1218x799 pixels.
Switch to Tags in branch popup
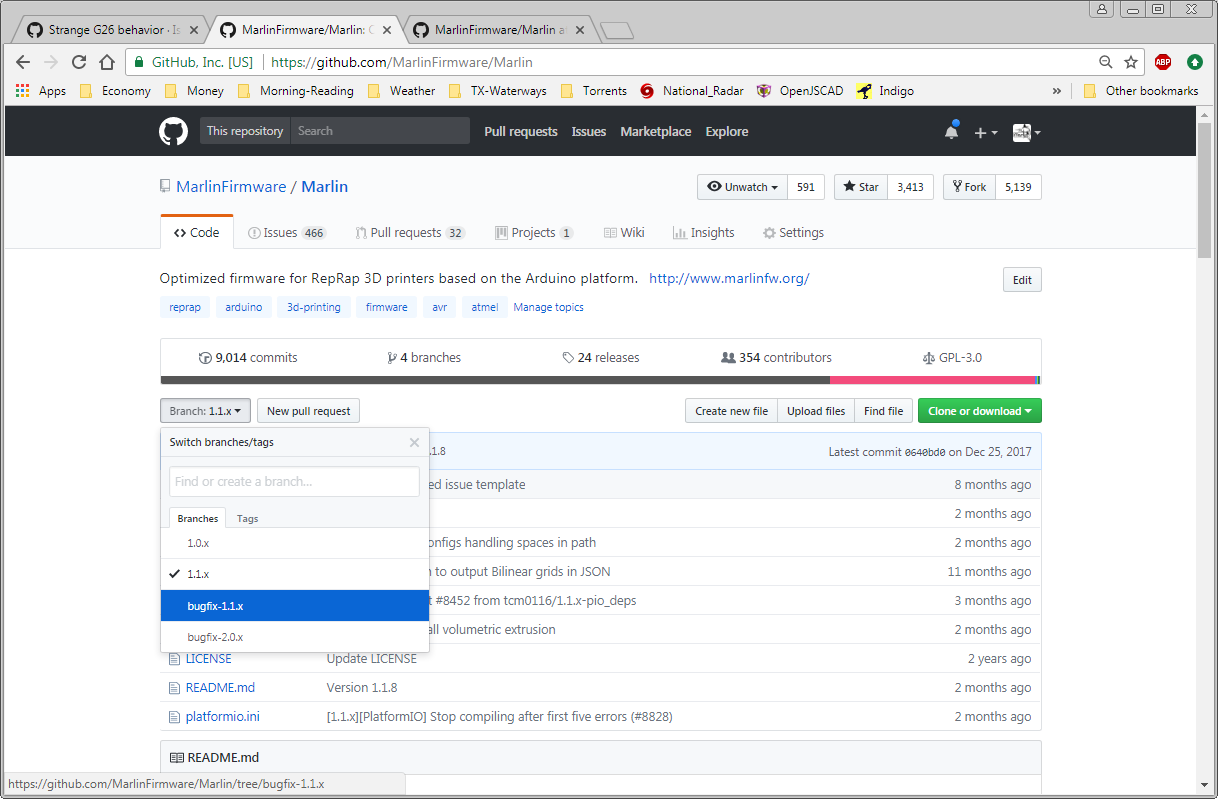point(248,519)
